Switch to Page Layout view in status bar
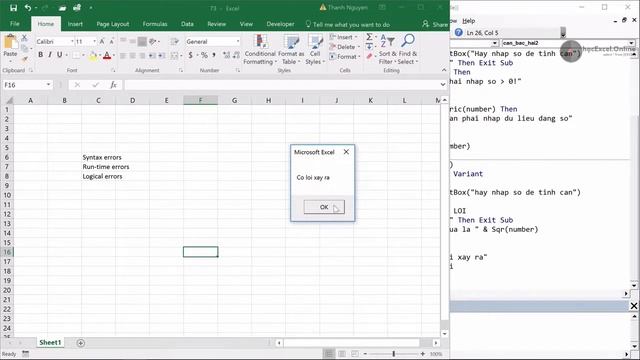Viewport: 640px width, 360px height. pyautogui.click(x=342, y=353)
